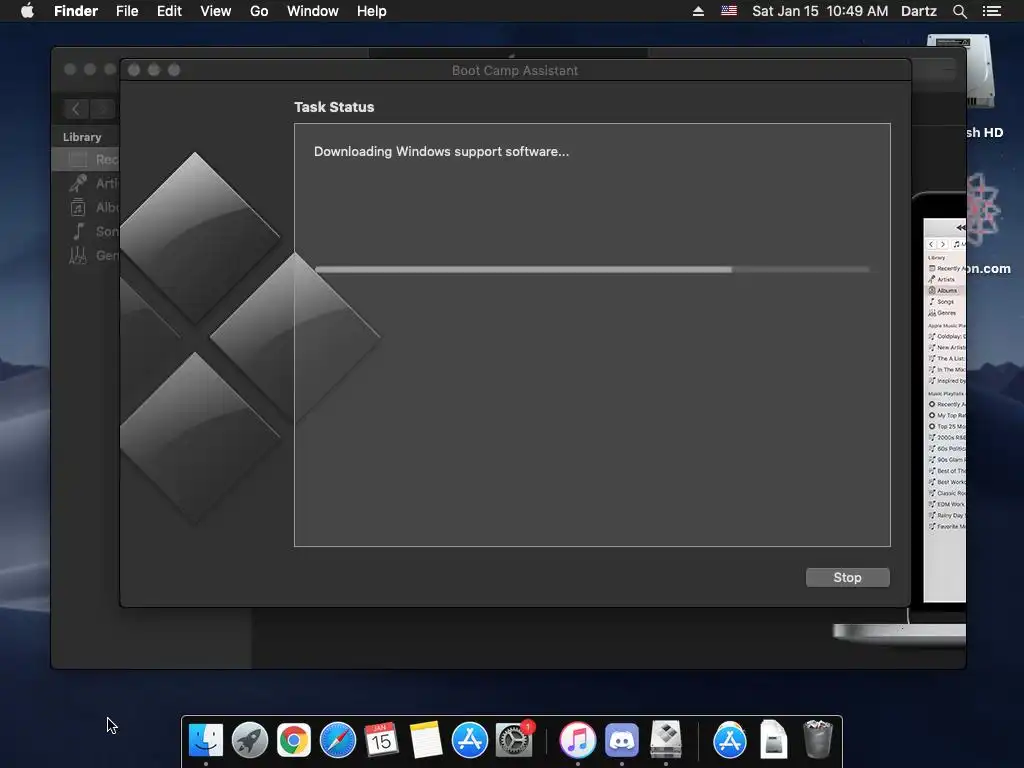
Task: Open Notification Center list icon
Action: pos(992,11)
